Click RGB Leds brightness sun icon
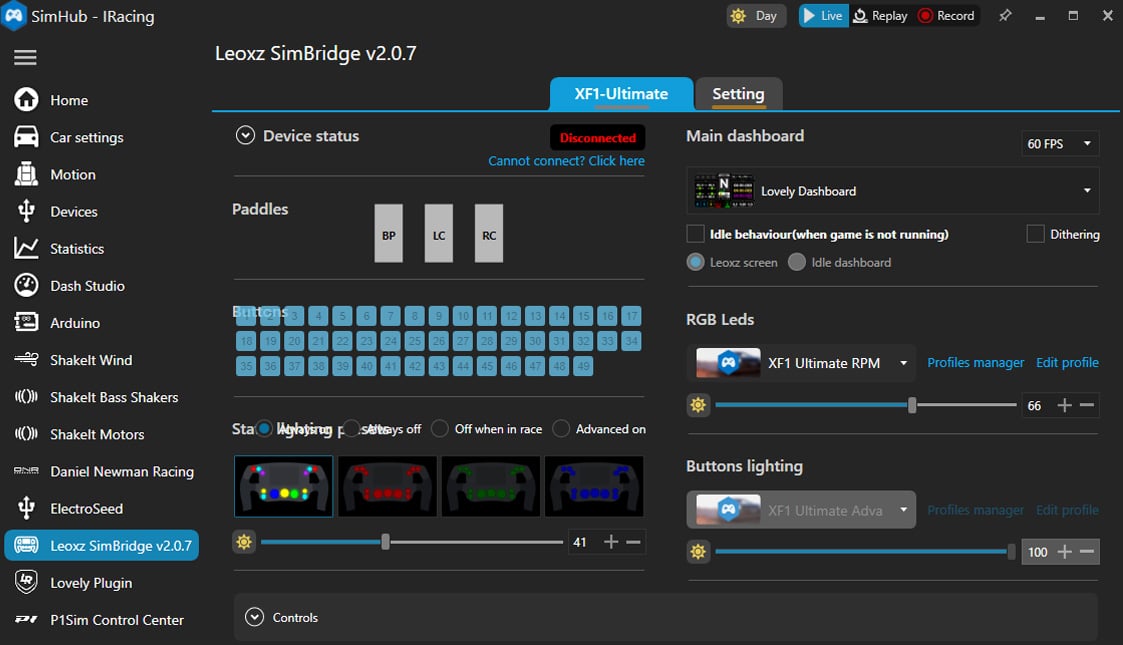 [x=698, y=405]
